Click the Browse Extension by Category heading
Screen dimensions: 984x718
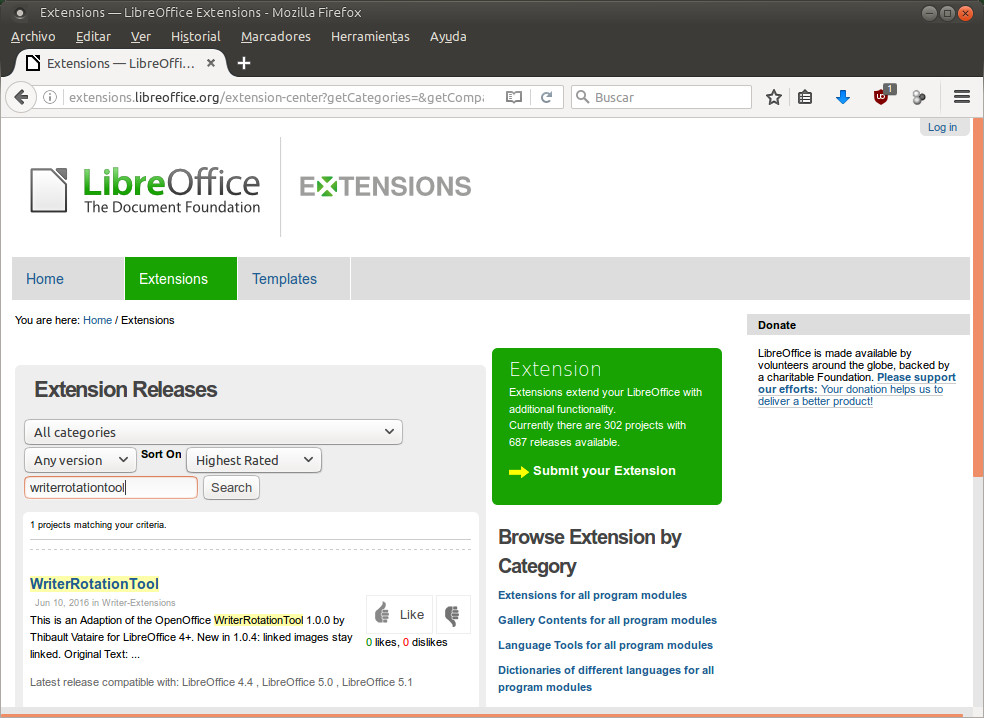point(590,552)
